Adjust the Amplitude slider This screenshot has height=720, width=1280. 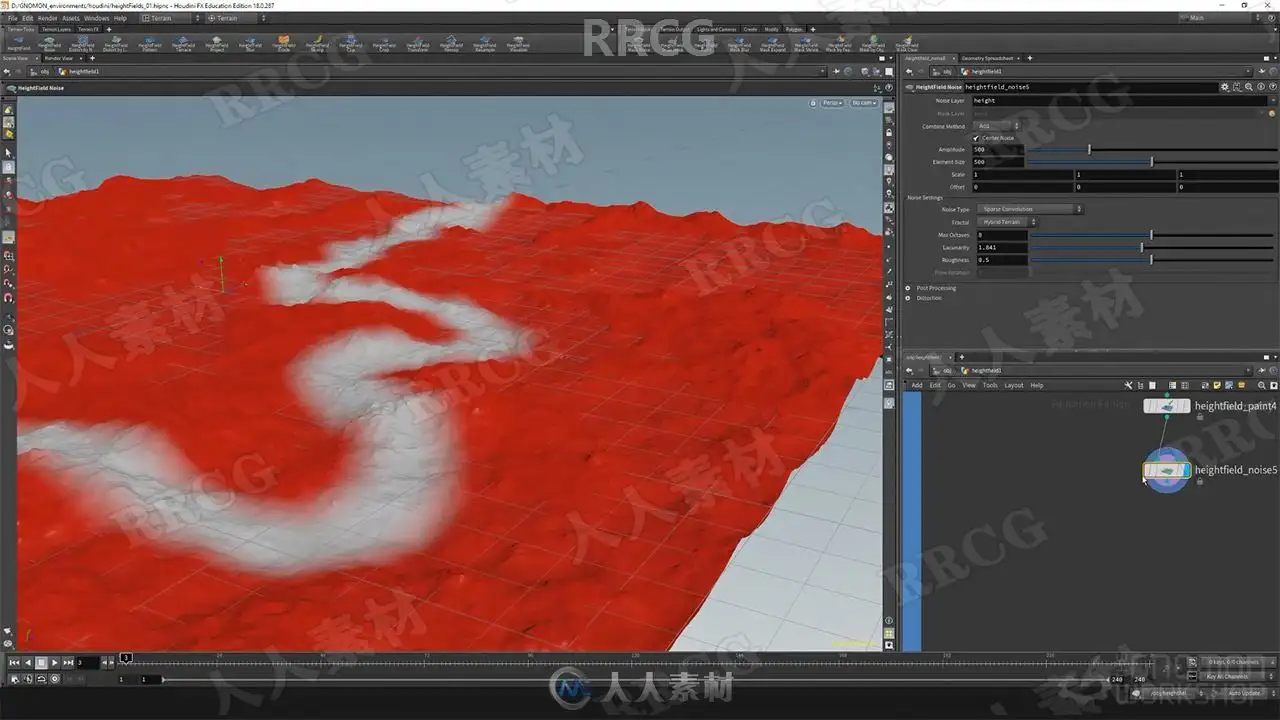1153,150
